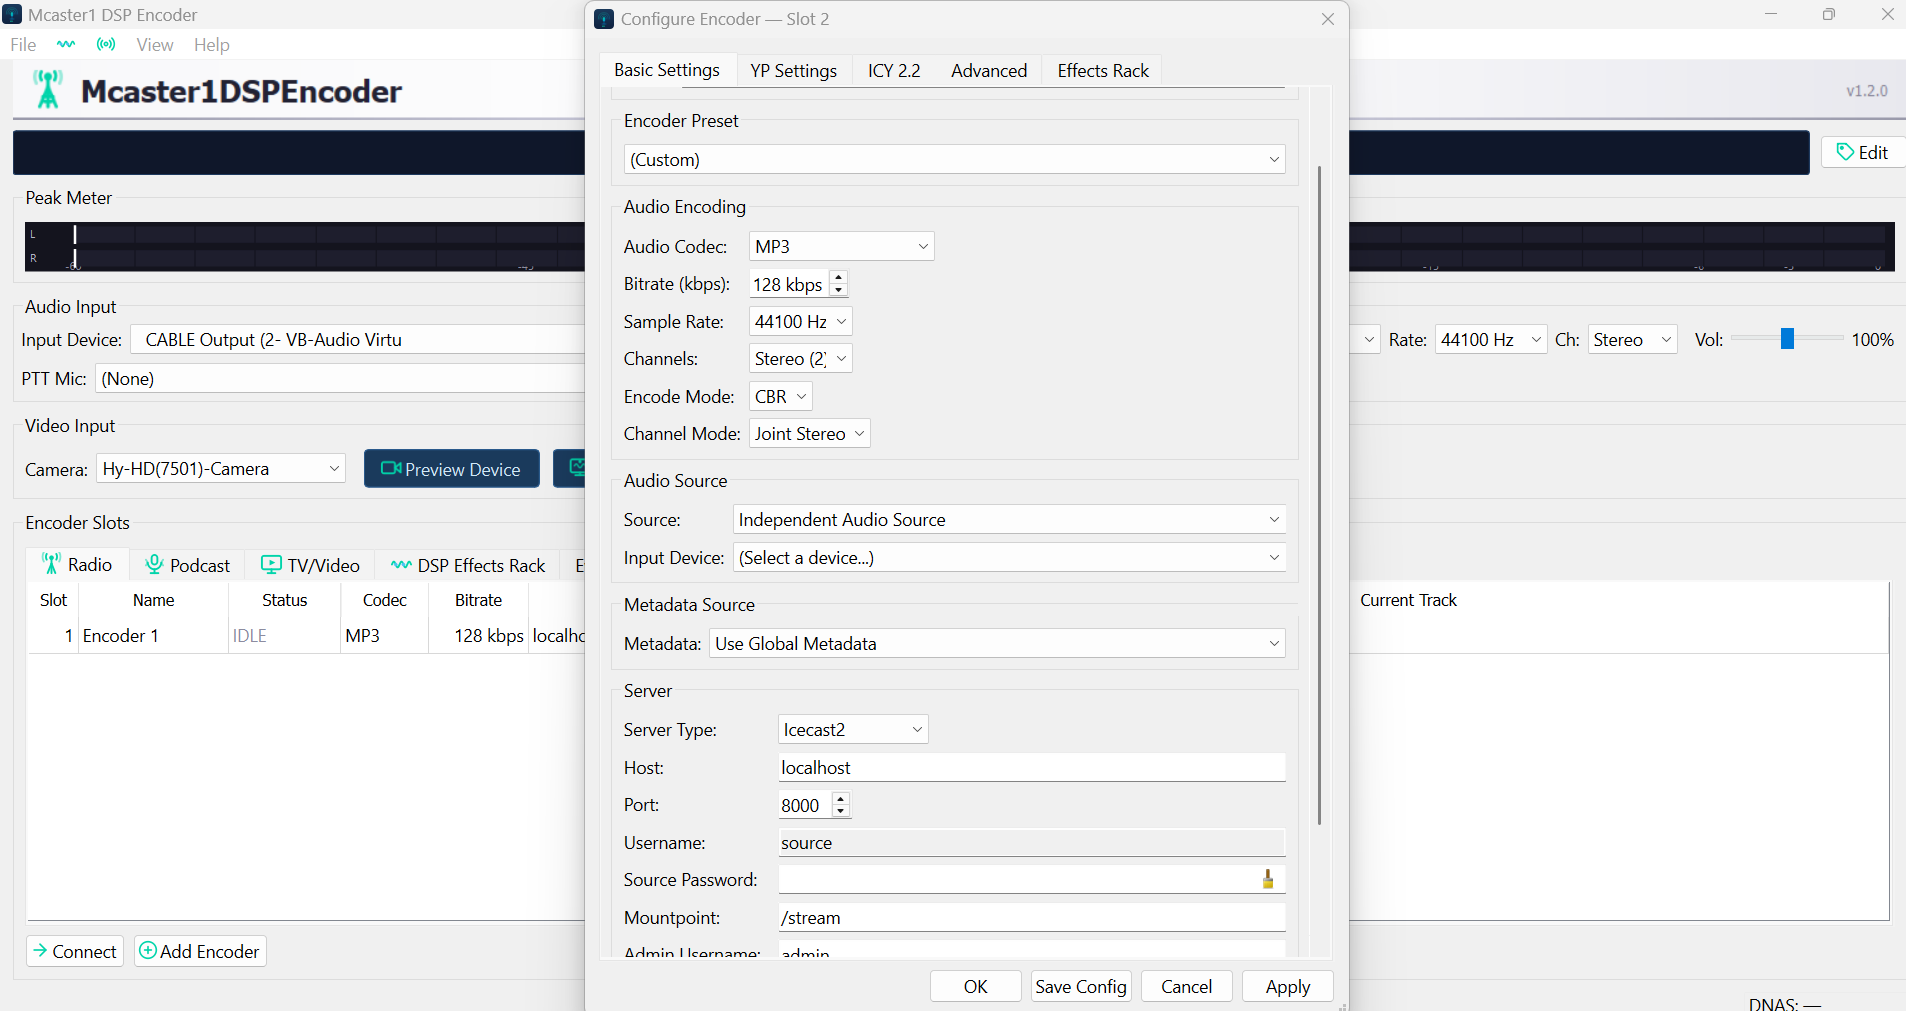The image size is (1906, 1011).
Task: Select the Podcast microphone icon
Action: point(153,564)
